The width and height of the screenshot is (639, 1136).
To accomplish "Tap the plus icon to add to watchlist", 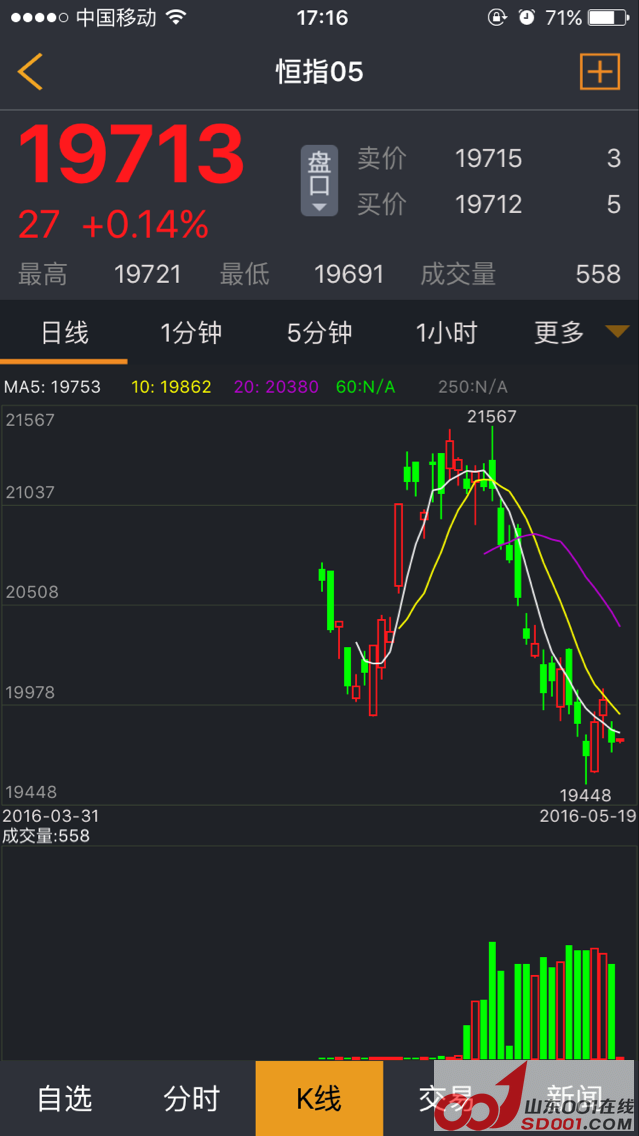I will pyautogui.click(x=599, y=71).
